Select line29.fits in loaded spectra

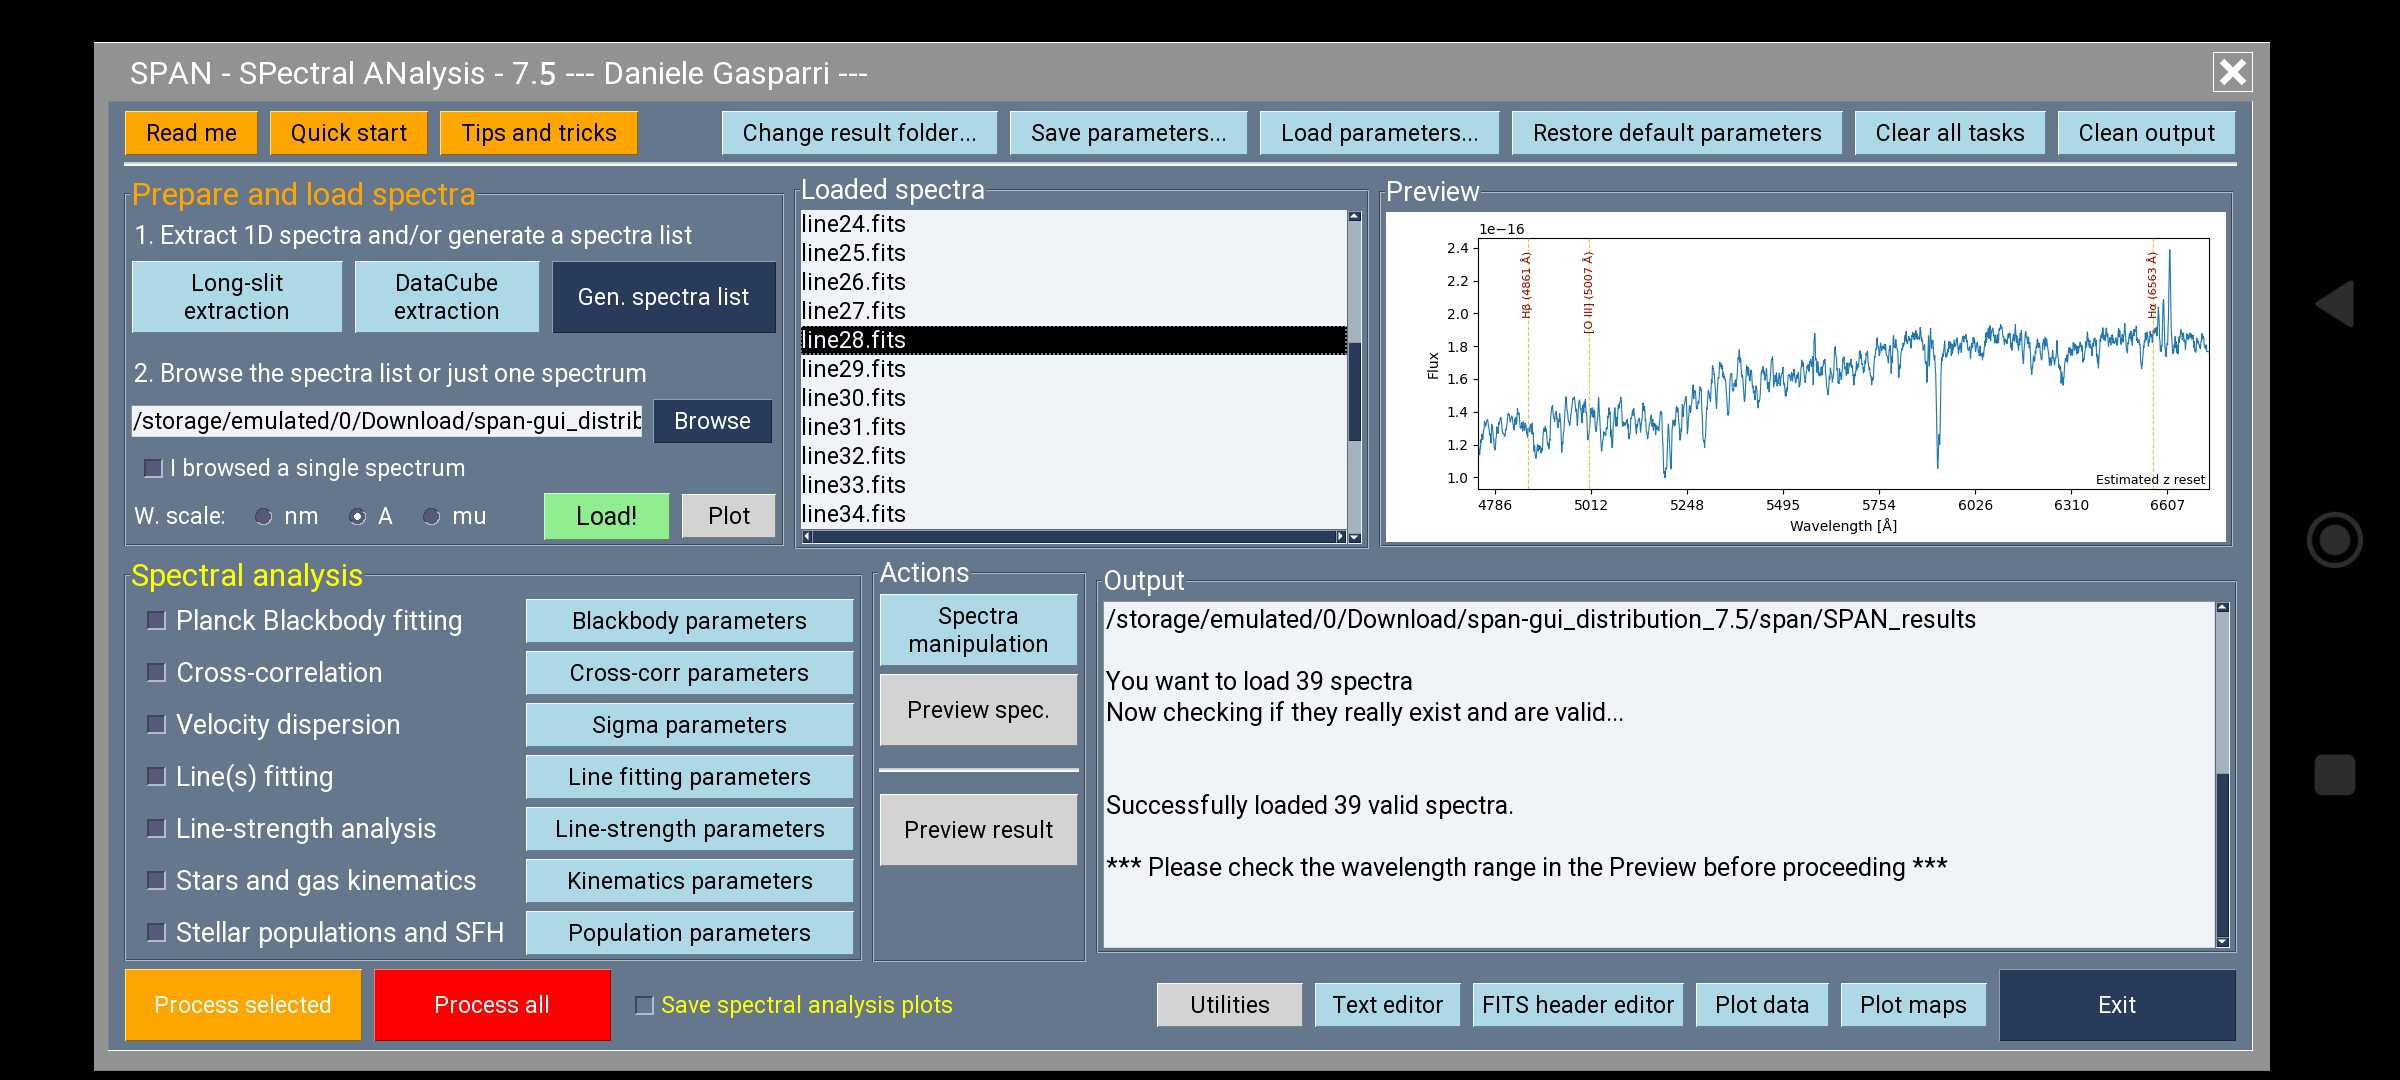tap(1073, 369)
